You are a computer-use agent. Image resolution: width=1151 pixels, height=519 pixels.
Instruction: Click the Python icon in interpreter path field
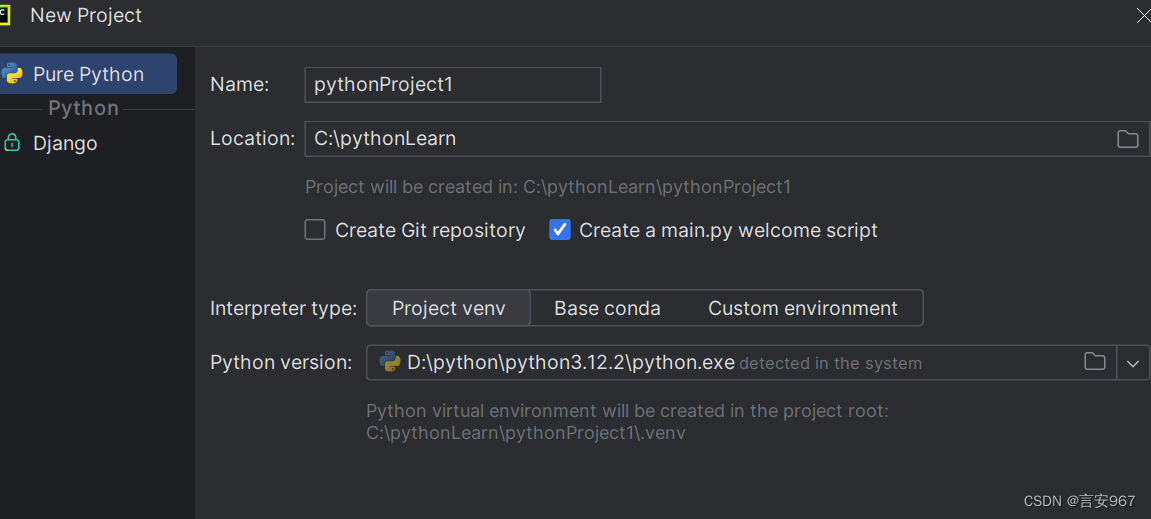click(391, 362)
